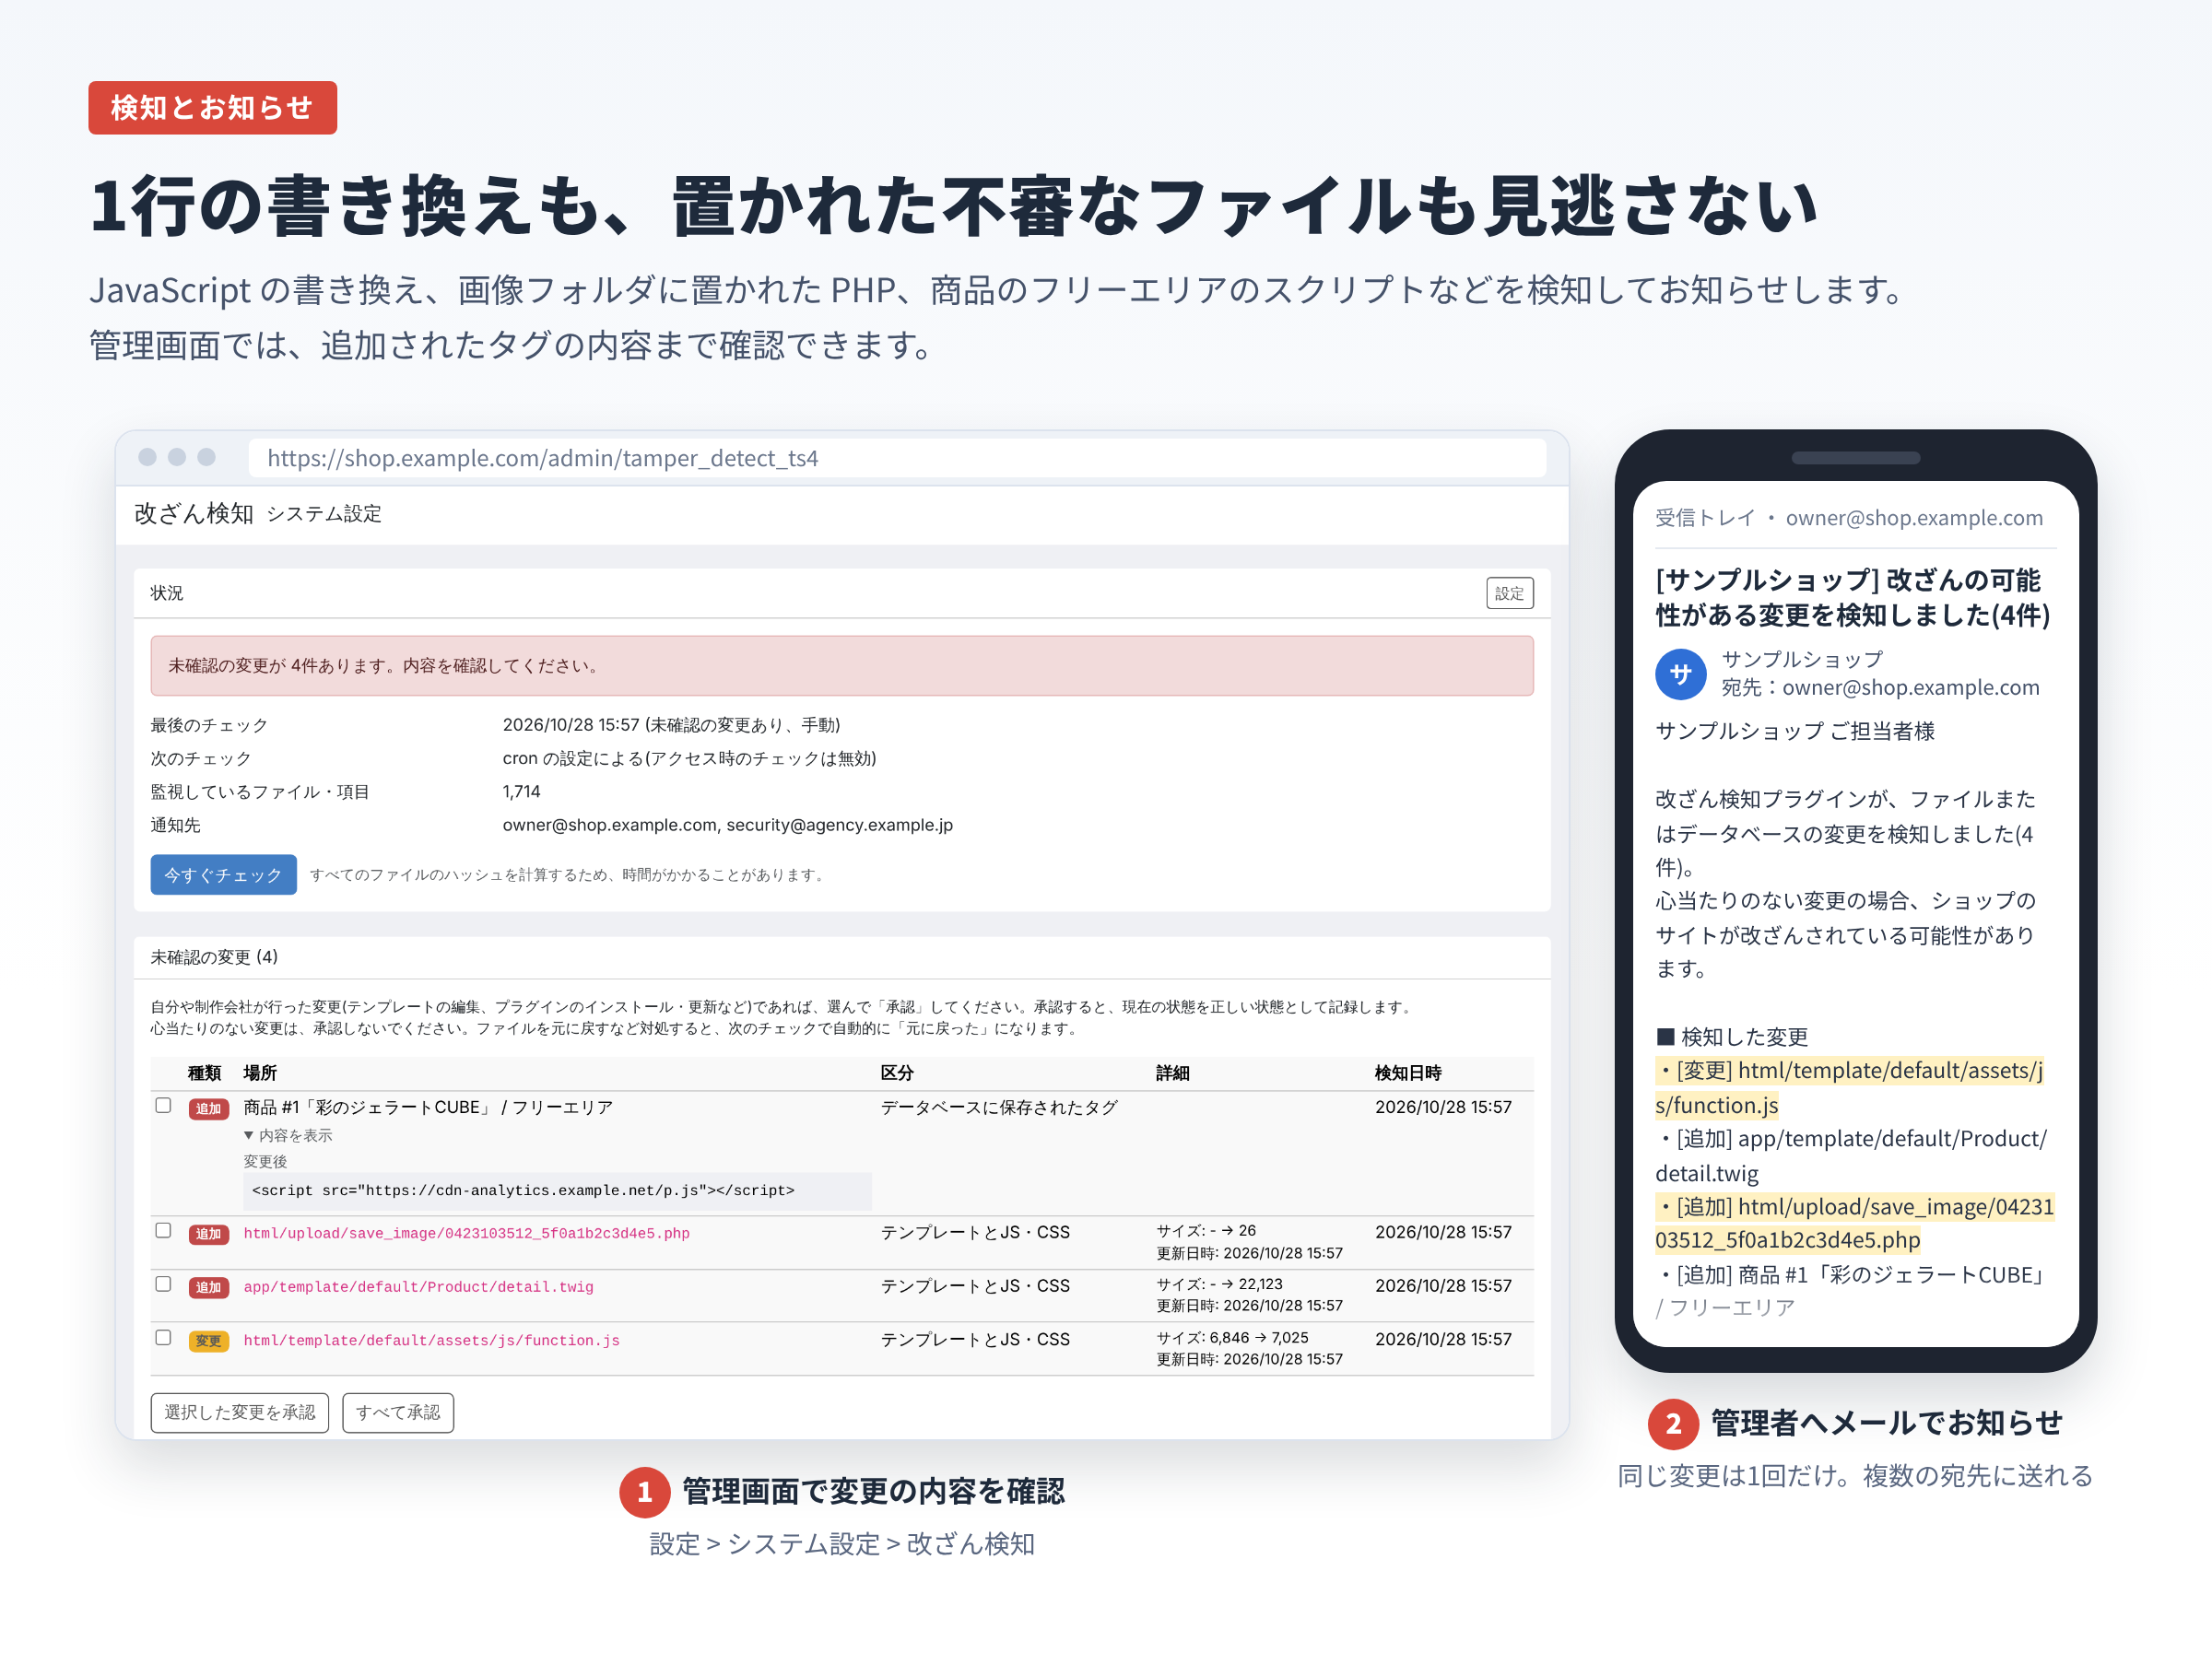Click the html/template/default/assets/js/function.js path
Image resolution: width=2212 pixels, height=1653 pixels.
tap(431, 1340)
